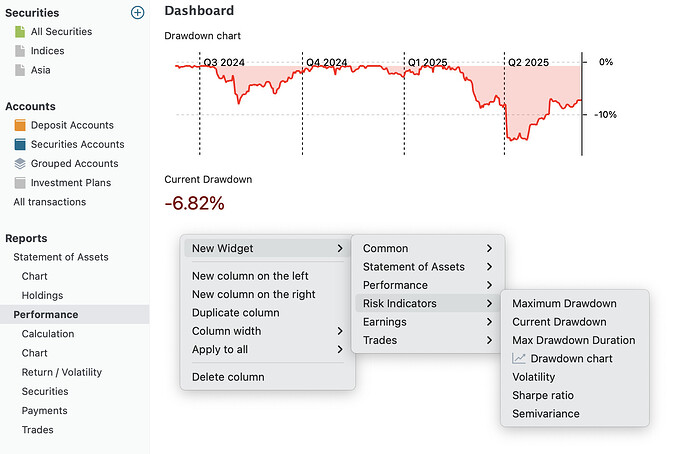
Task: Click the Securities Accounts blue icon
Action: click(x=20, y=144)
